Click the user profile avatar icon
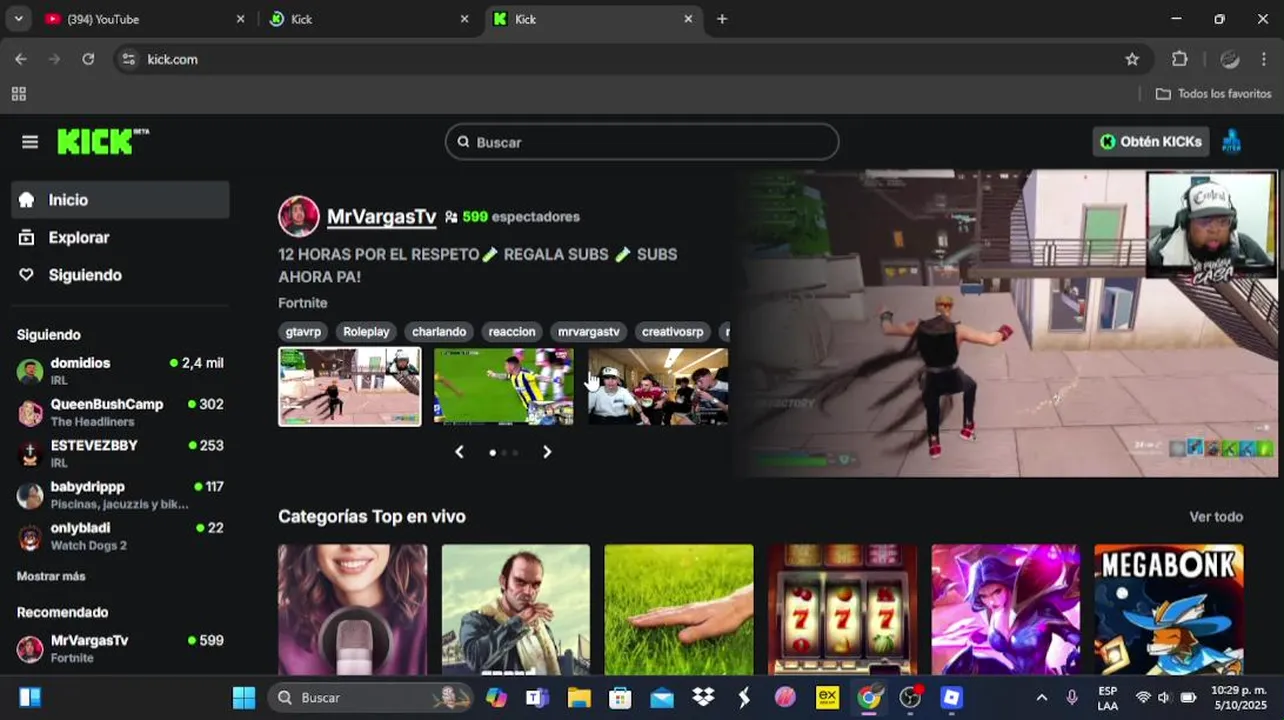This screenshot has width=1284, height=720. (x=1231, y=141)
